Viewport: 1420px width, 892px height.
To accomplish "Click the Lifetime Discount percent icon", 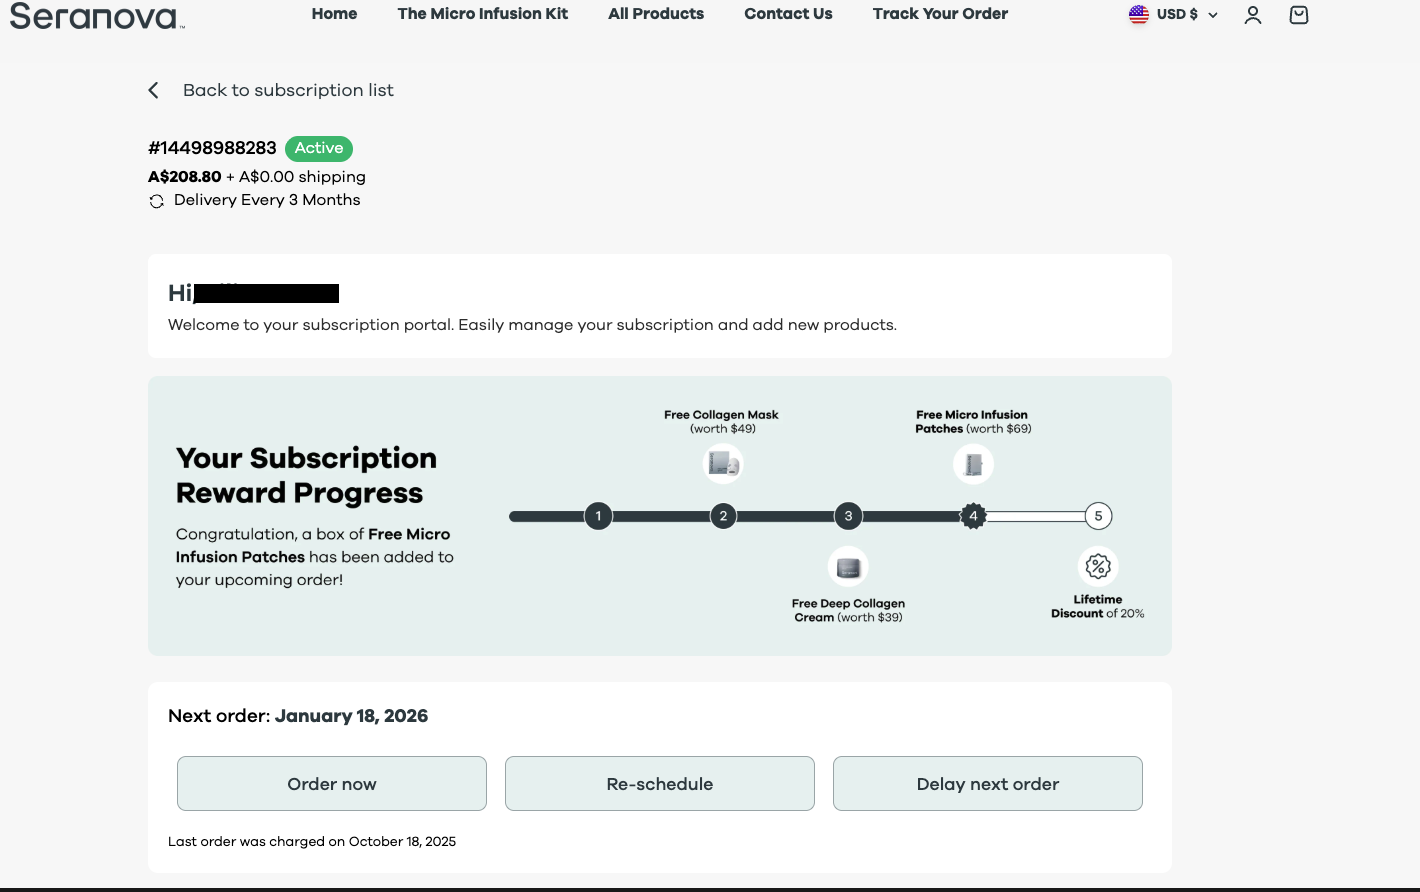I will click(x=1098, y=567).
